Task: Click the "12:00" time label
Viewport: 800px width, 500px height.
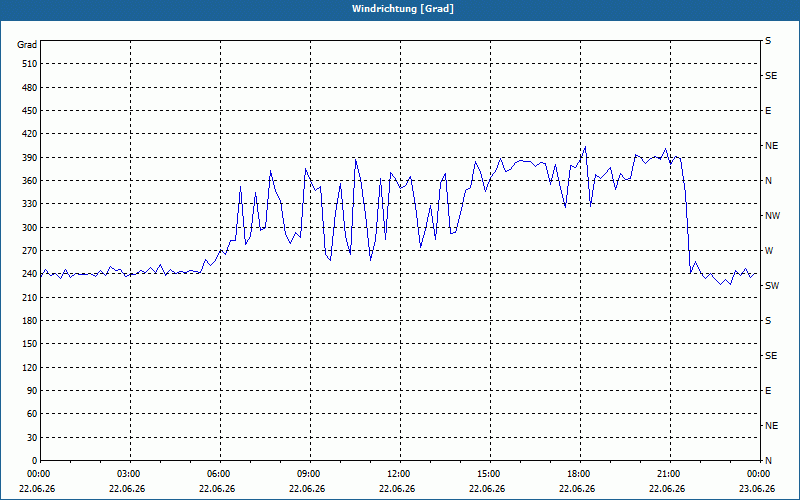Action: point(400,474)
